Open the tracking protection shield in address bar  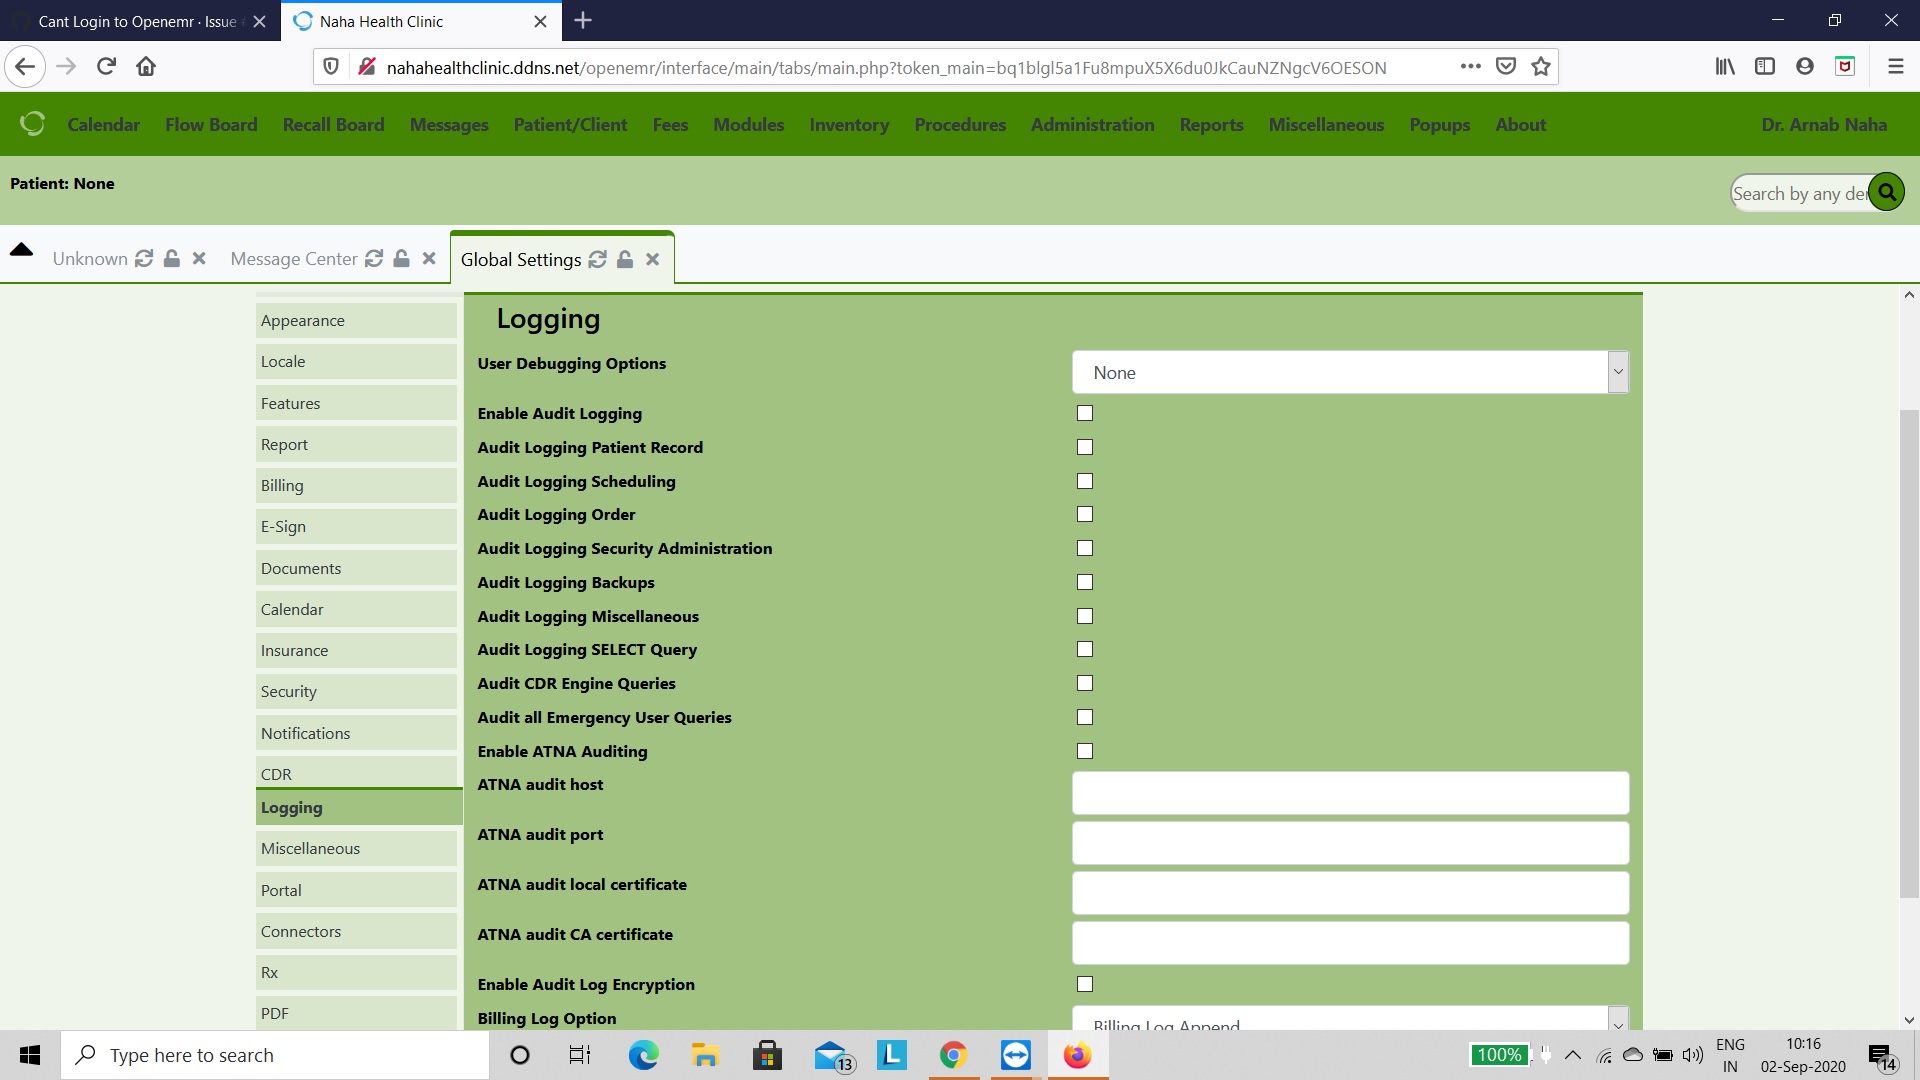pyautogui.click(x=331, y=66)
